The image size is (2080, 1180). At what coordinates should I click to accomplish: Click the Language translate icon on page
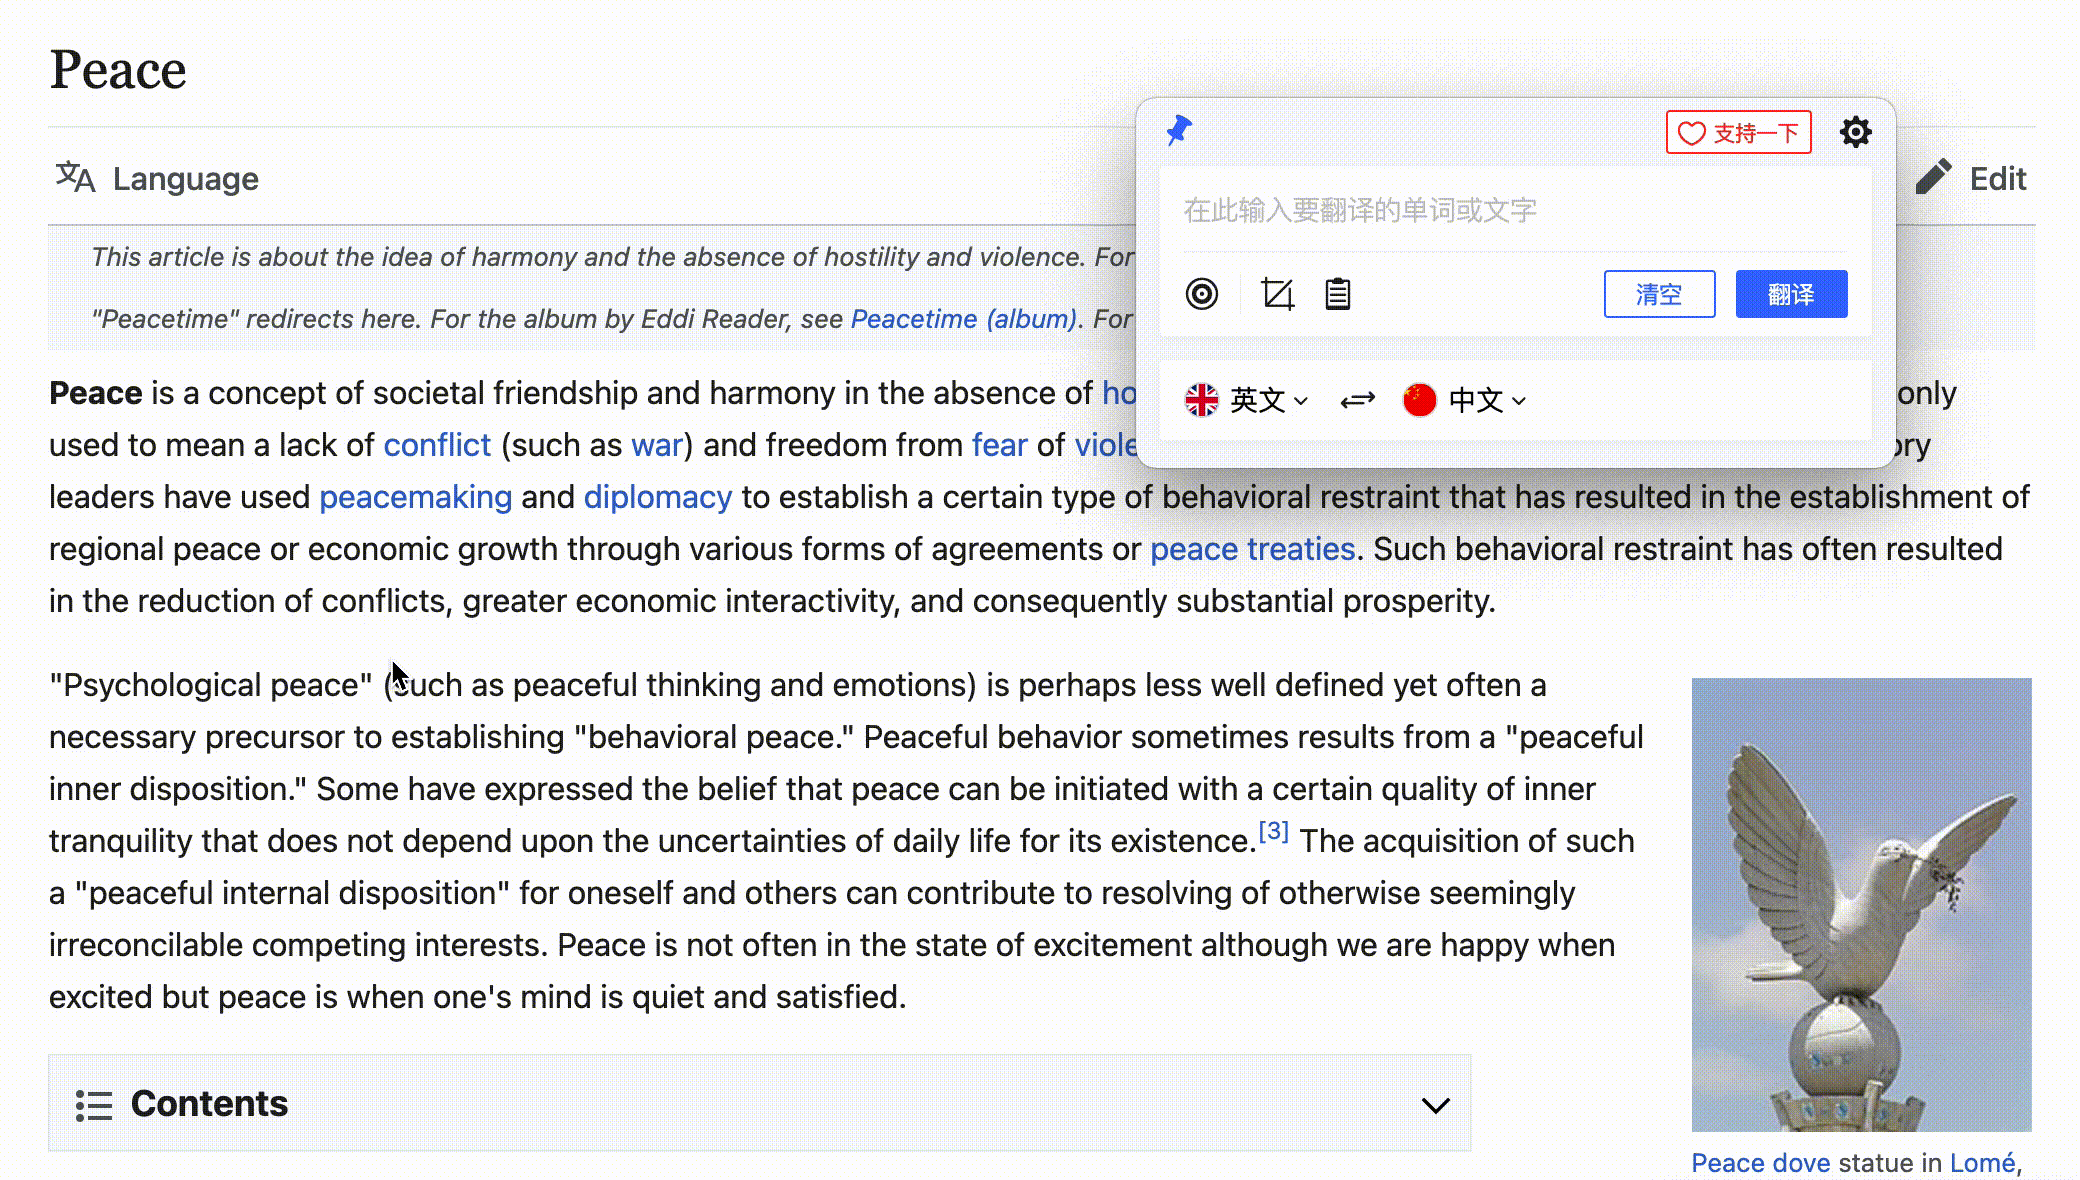point(76,178)
